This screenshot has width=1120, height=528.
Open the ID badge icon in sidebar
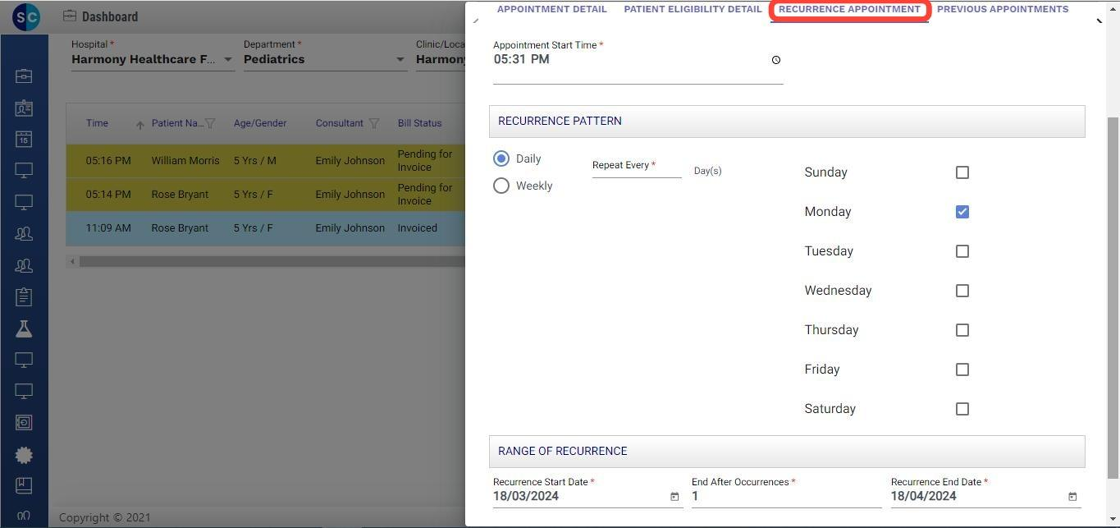[24, 108]
